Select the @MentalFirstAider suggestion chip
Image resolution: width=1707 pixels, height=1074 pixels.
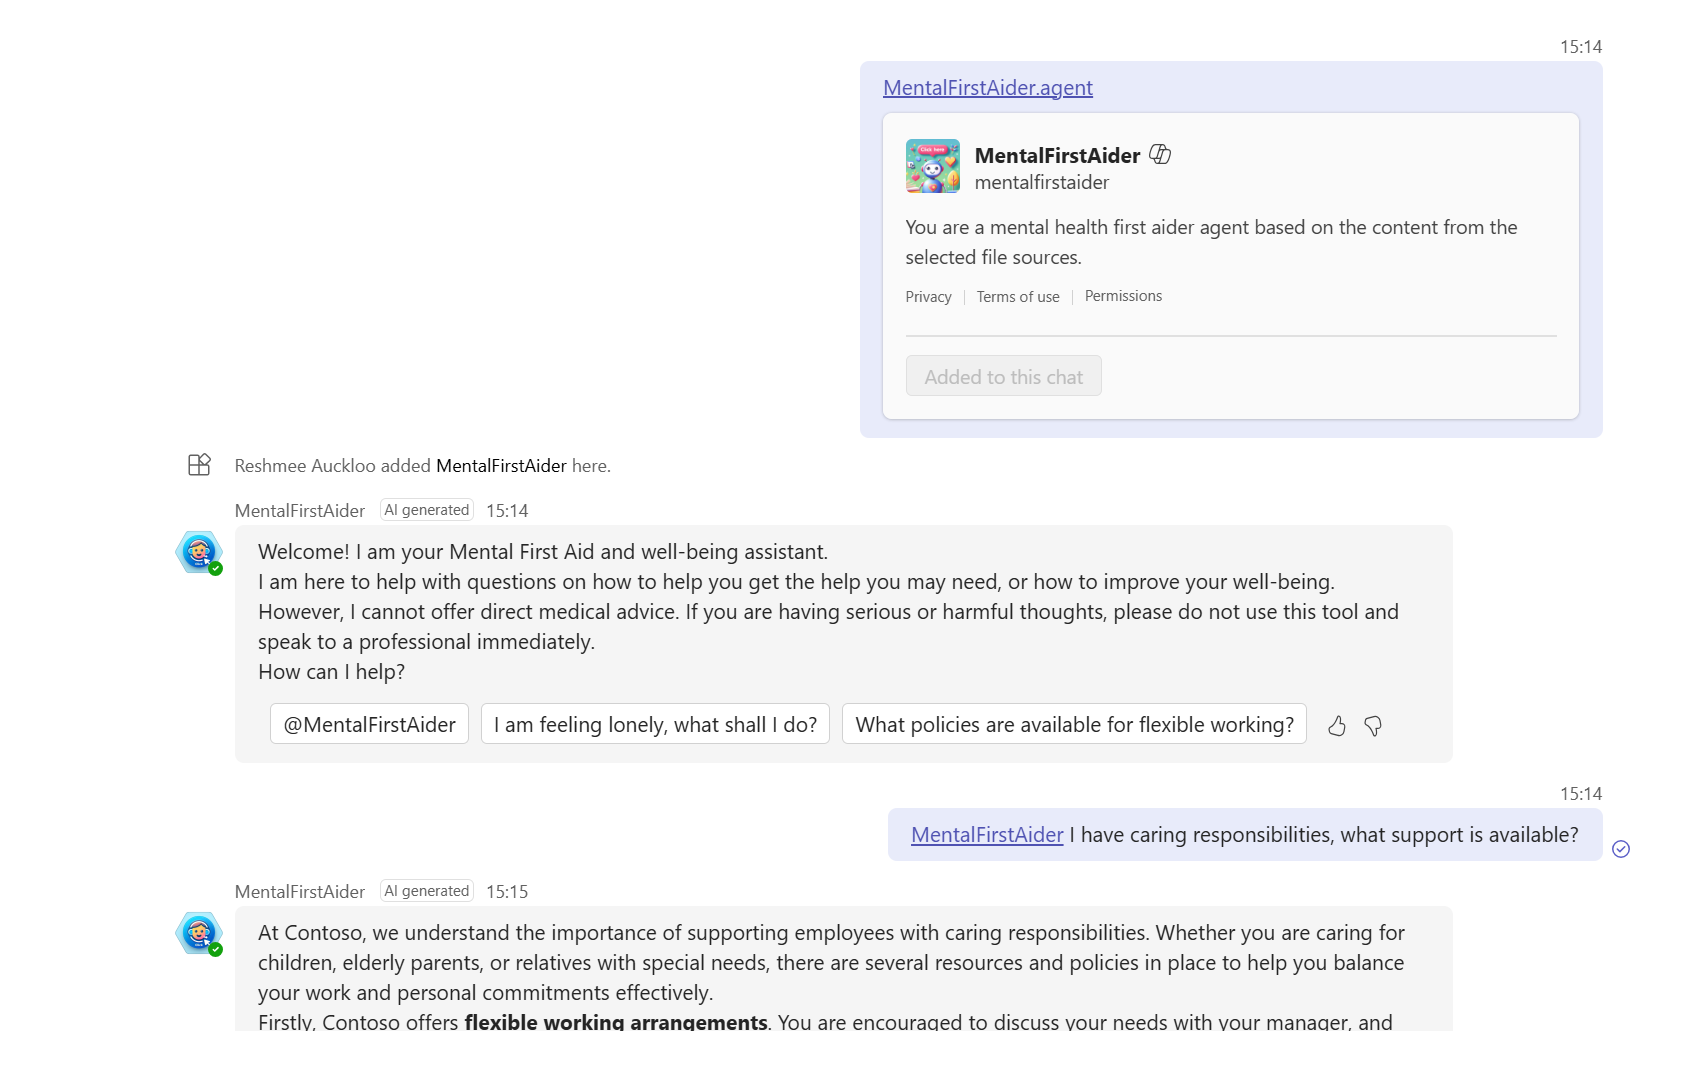(369, 725)
